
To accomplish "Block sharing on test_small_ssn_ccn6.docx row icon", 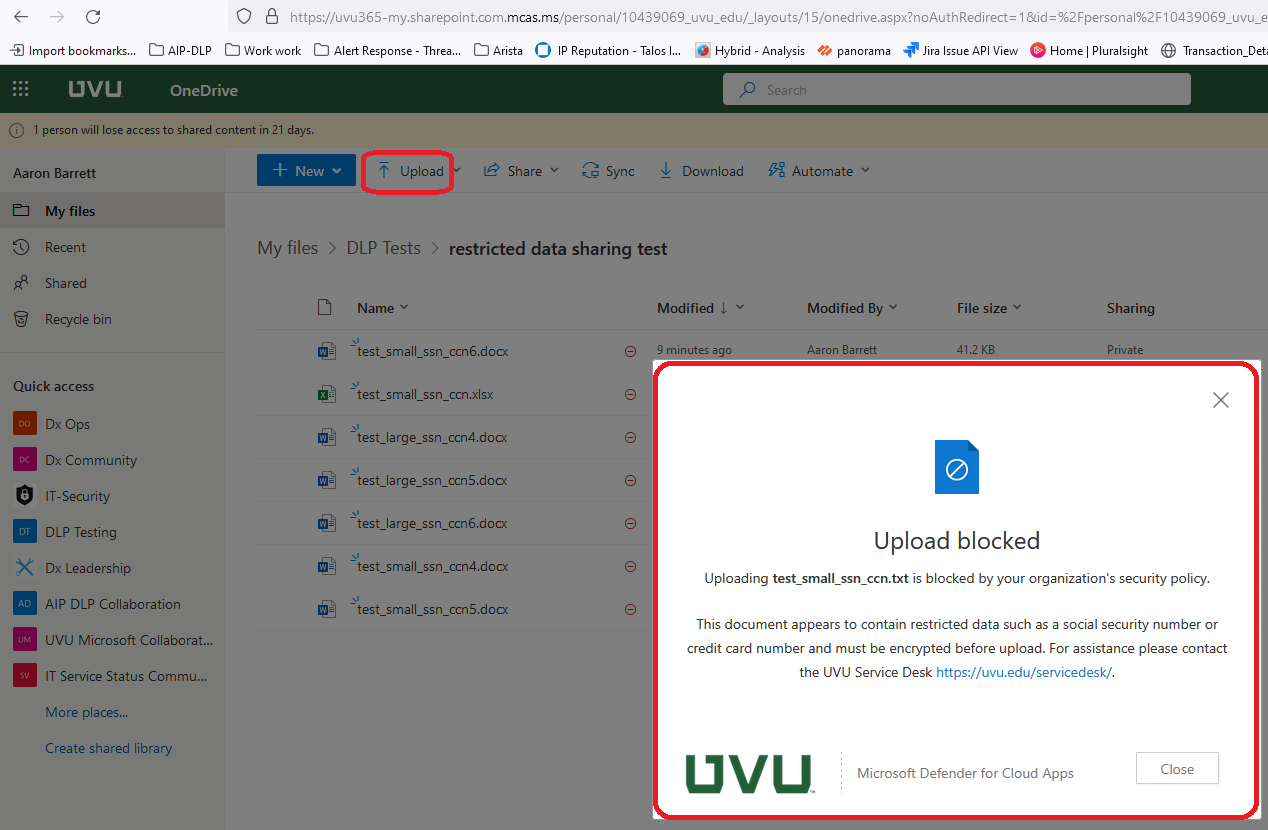I will [630, 351].
